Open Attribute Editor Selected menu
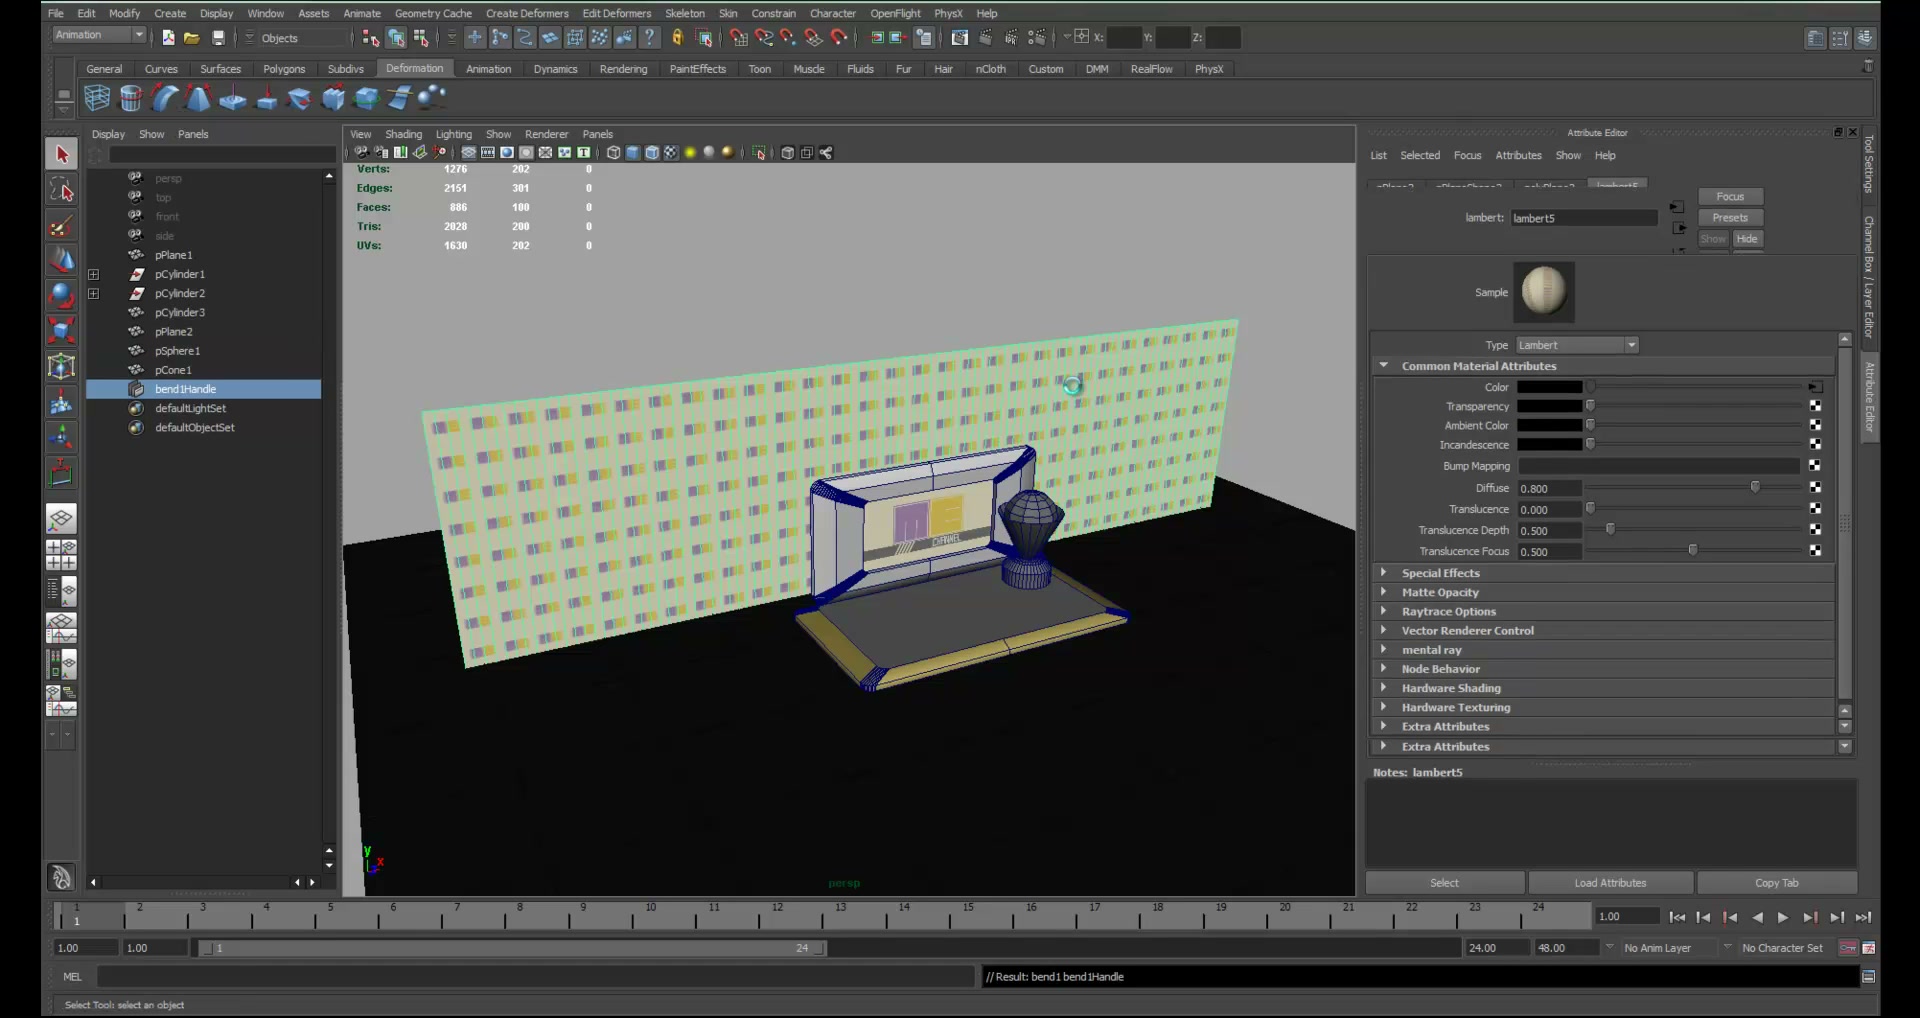1920x1018 pixels. 1420,155
